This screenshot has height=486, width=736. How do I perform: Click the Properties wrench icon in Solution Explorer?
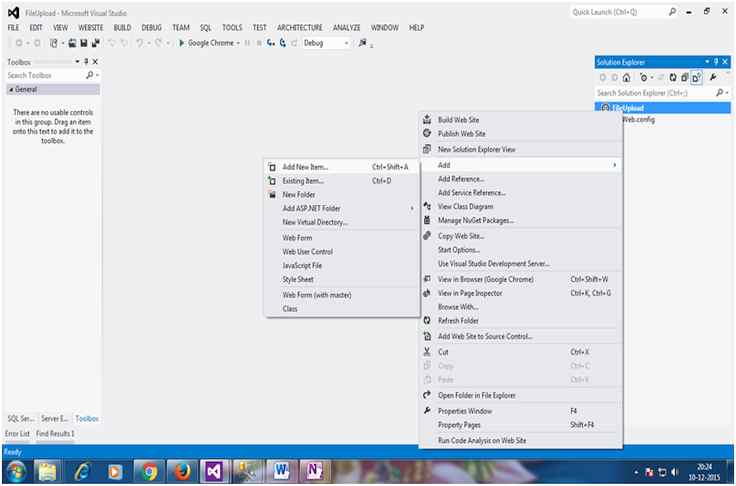(x=713, y=77)
